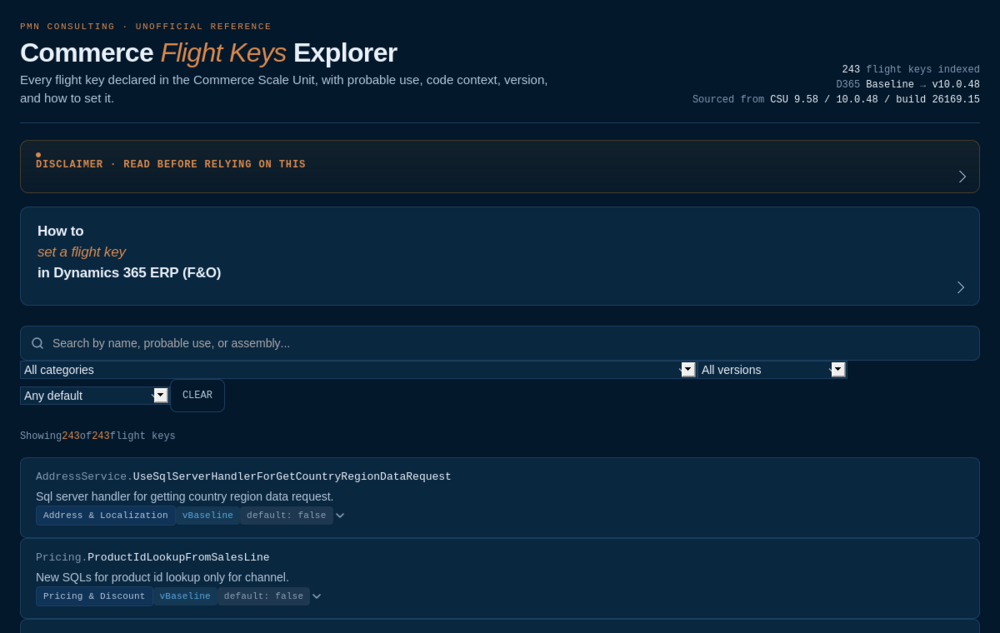Screen dimensions: 1000x633
Task: Click the CLEAR filters button
Action: coord(197,395)
